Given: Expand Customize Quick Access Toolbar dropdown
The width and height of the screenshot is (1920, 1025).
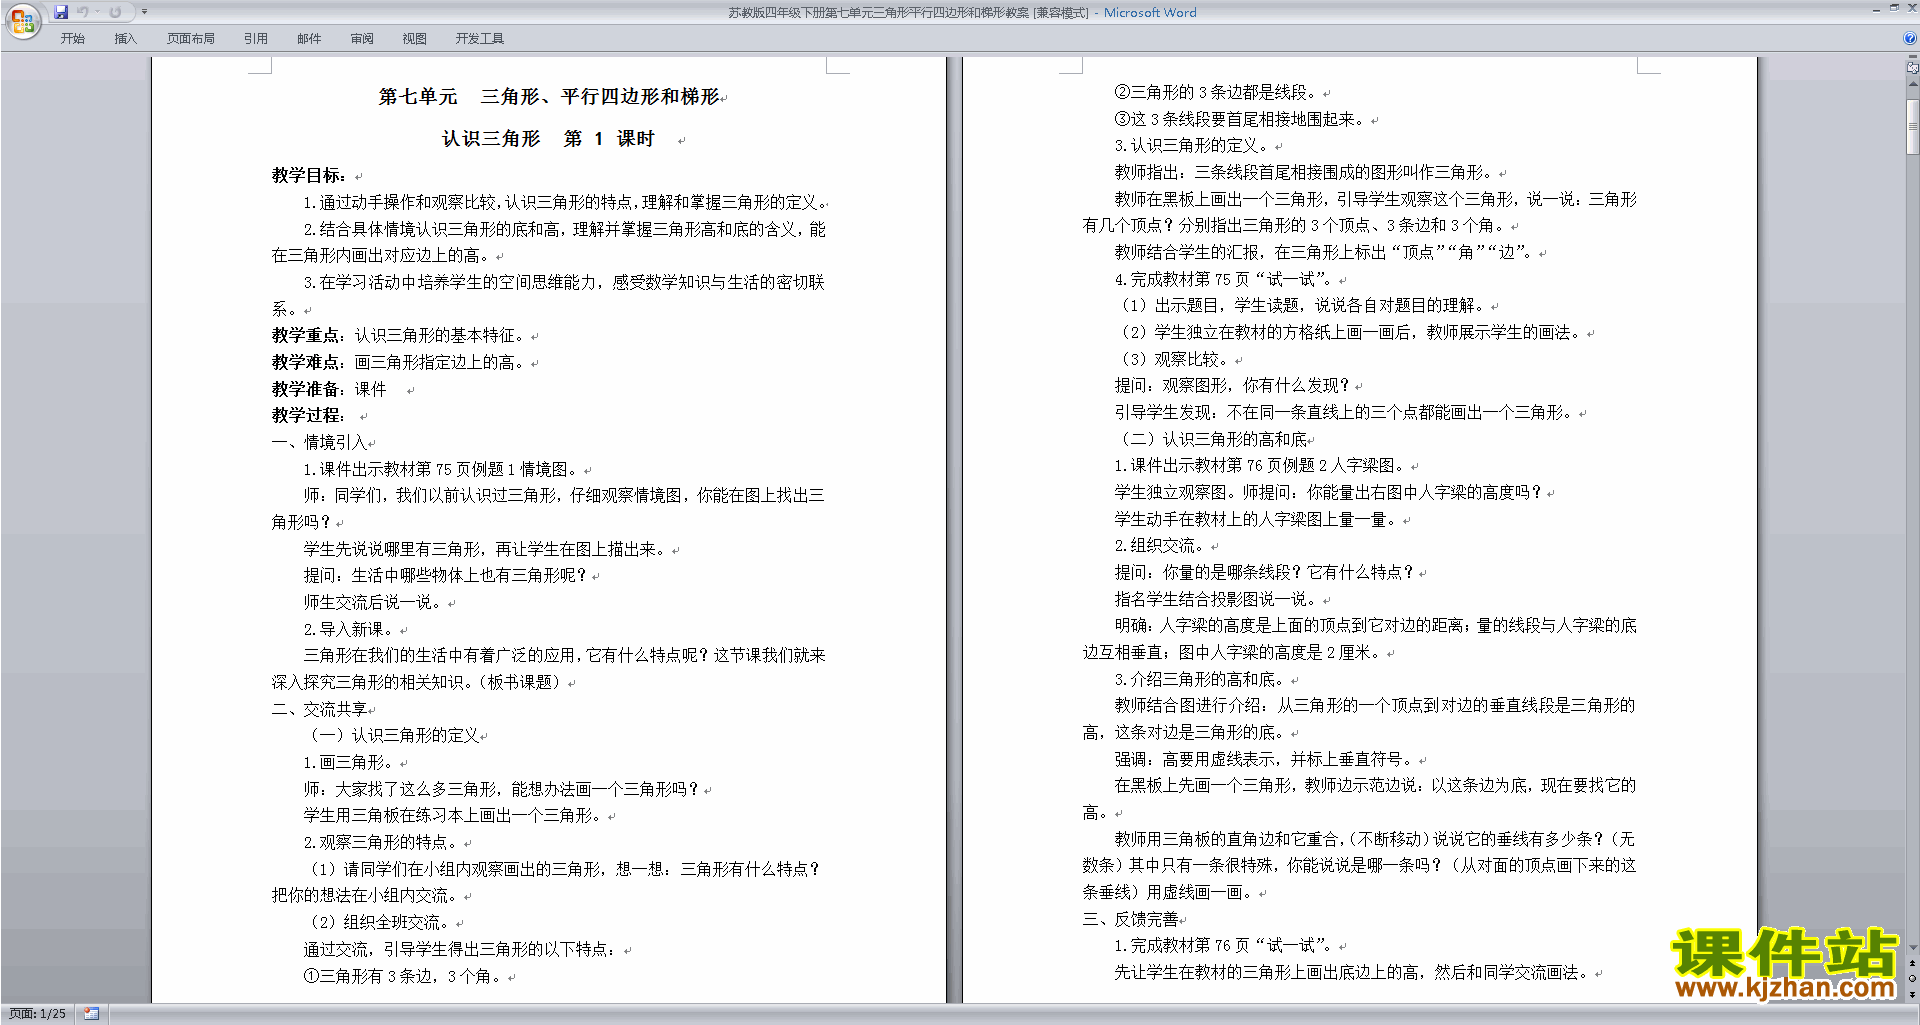Looking at the screenshot, I should [x=144, y=12].
